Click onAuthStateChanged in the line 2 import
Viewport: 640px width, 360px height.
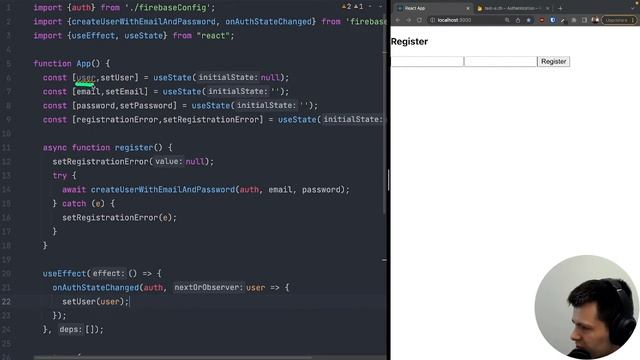click(x=268, y=22)
